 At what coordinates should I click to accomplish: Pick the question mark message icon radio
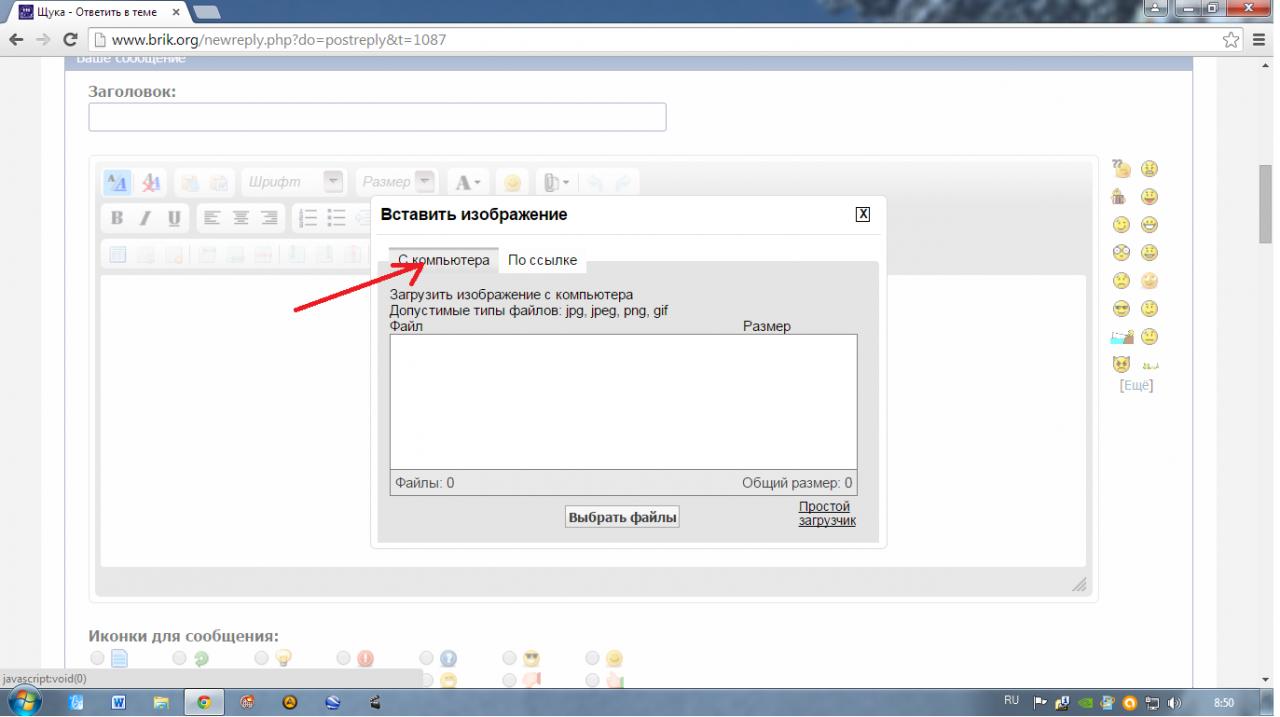[x=426, y=658]
